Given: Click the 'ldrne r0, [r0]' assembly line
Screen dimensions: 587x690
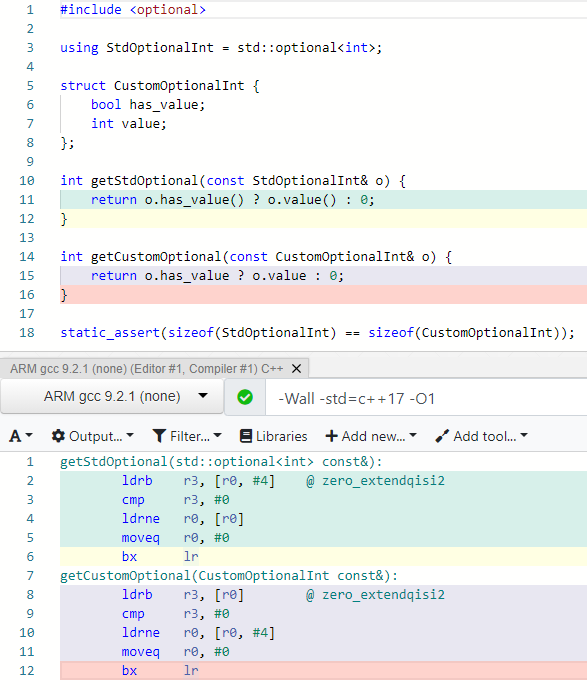Looking at the screenshot, I should pos(183,518).
